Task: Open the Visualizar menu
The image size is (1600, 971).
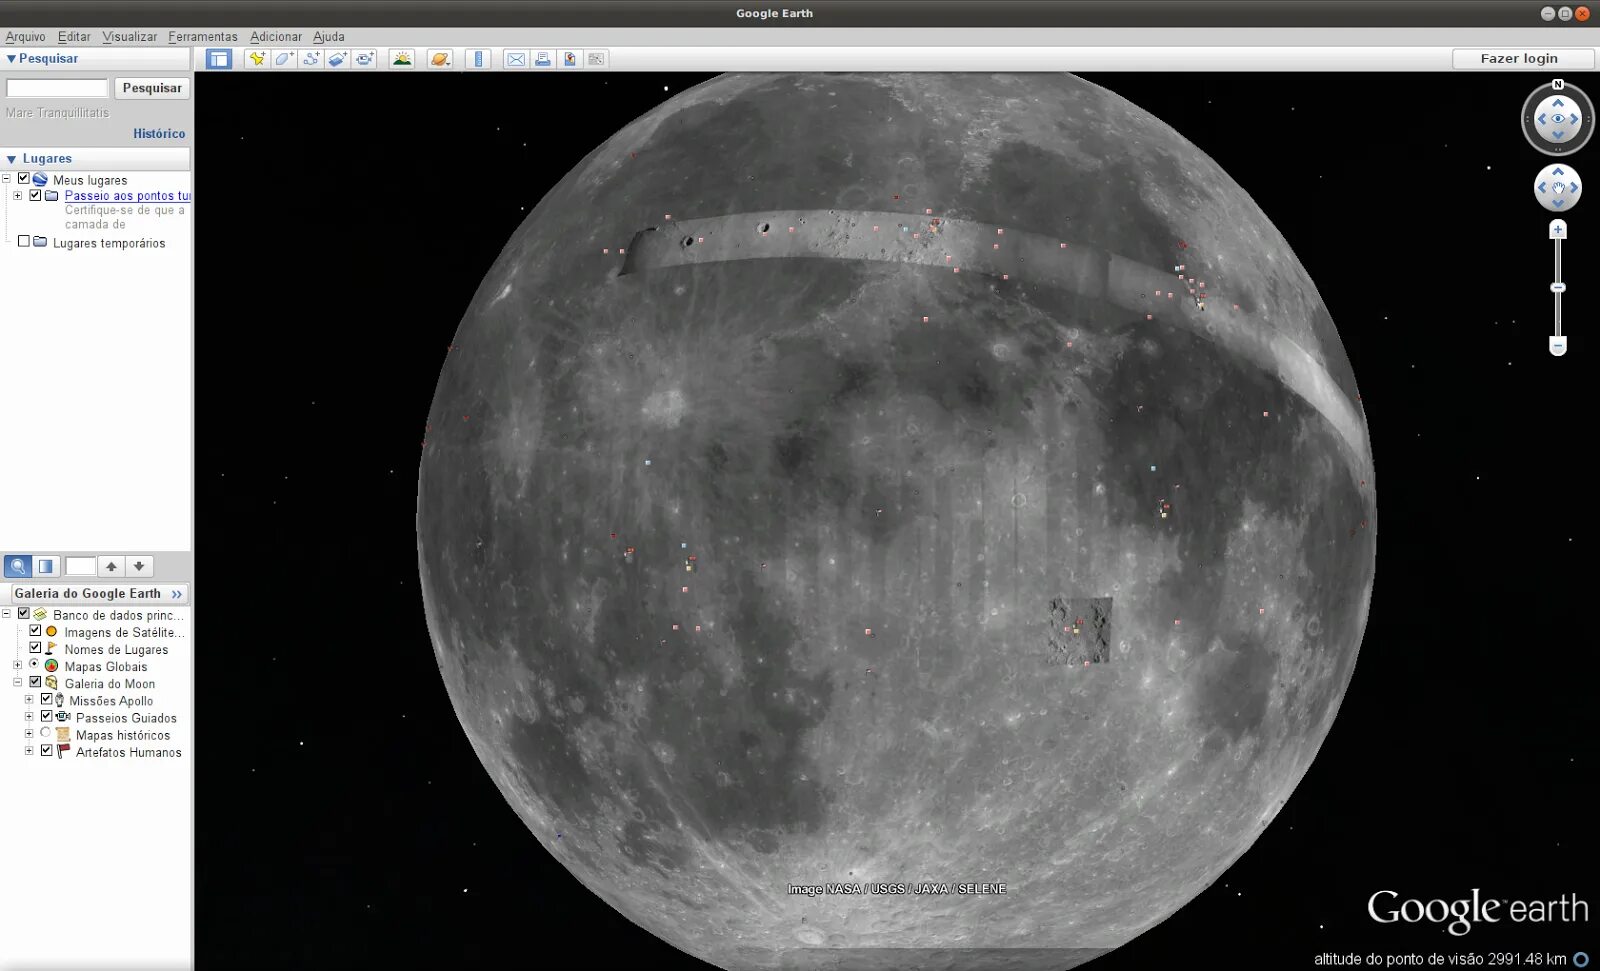Action: pyautogui.click(x=130, y=37)
